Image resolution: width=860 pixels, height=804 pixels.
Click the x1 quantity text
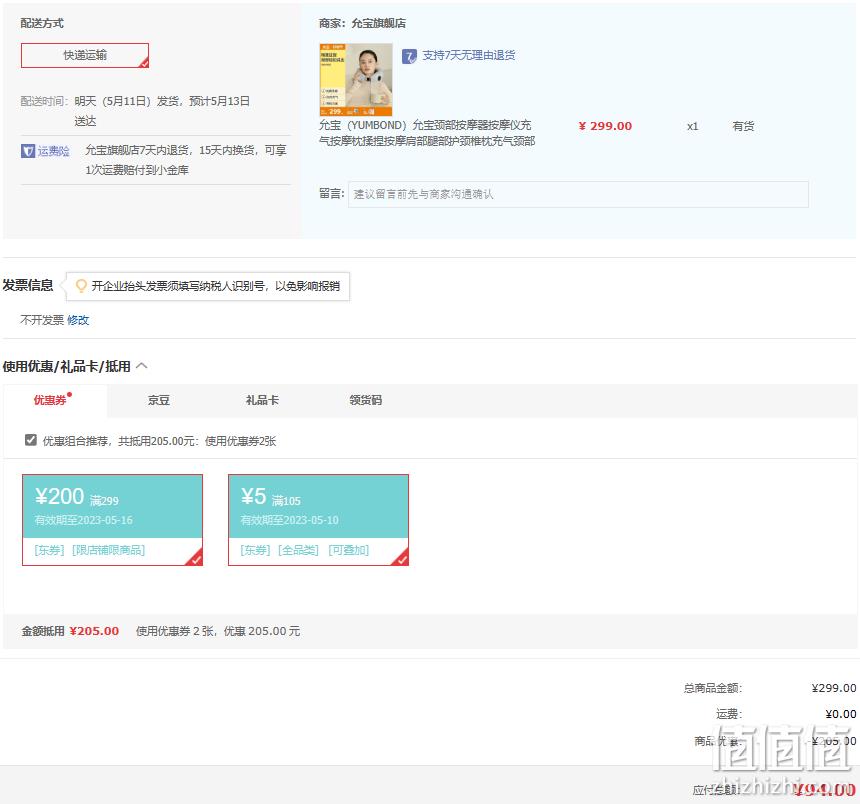(x=693, y=126)
